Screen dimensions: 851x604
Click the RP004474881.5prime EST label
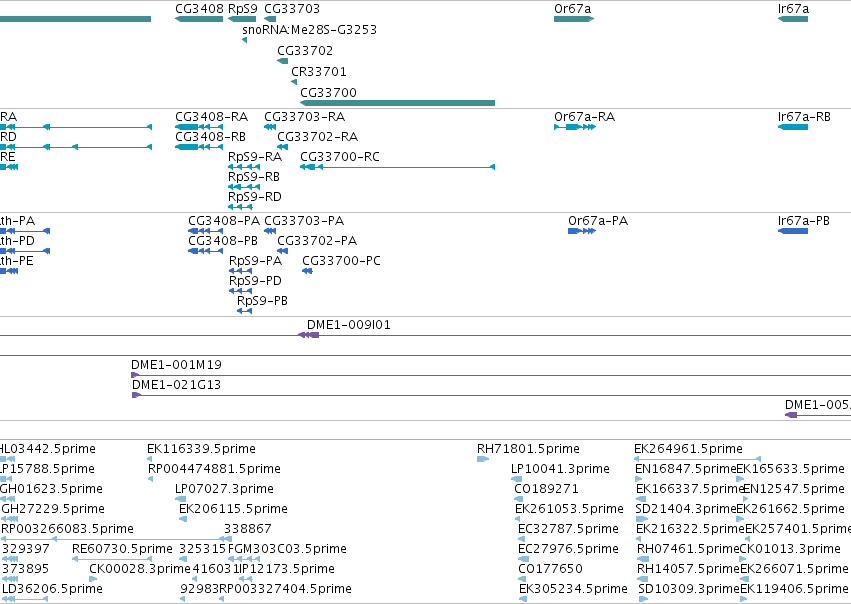[x=214, y=469]
